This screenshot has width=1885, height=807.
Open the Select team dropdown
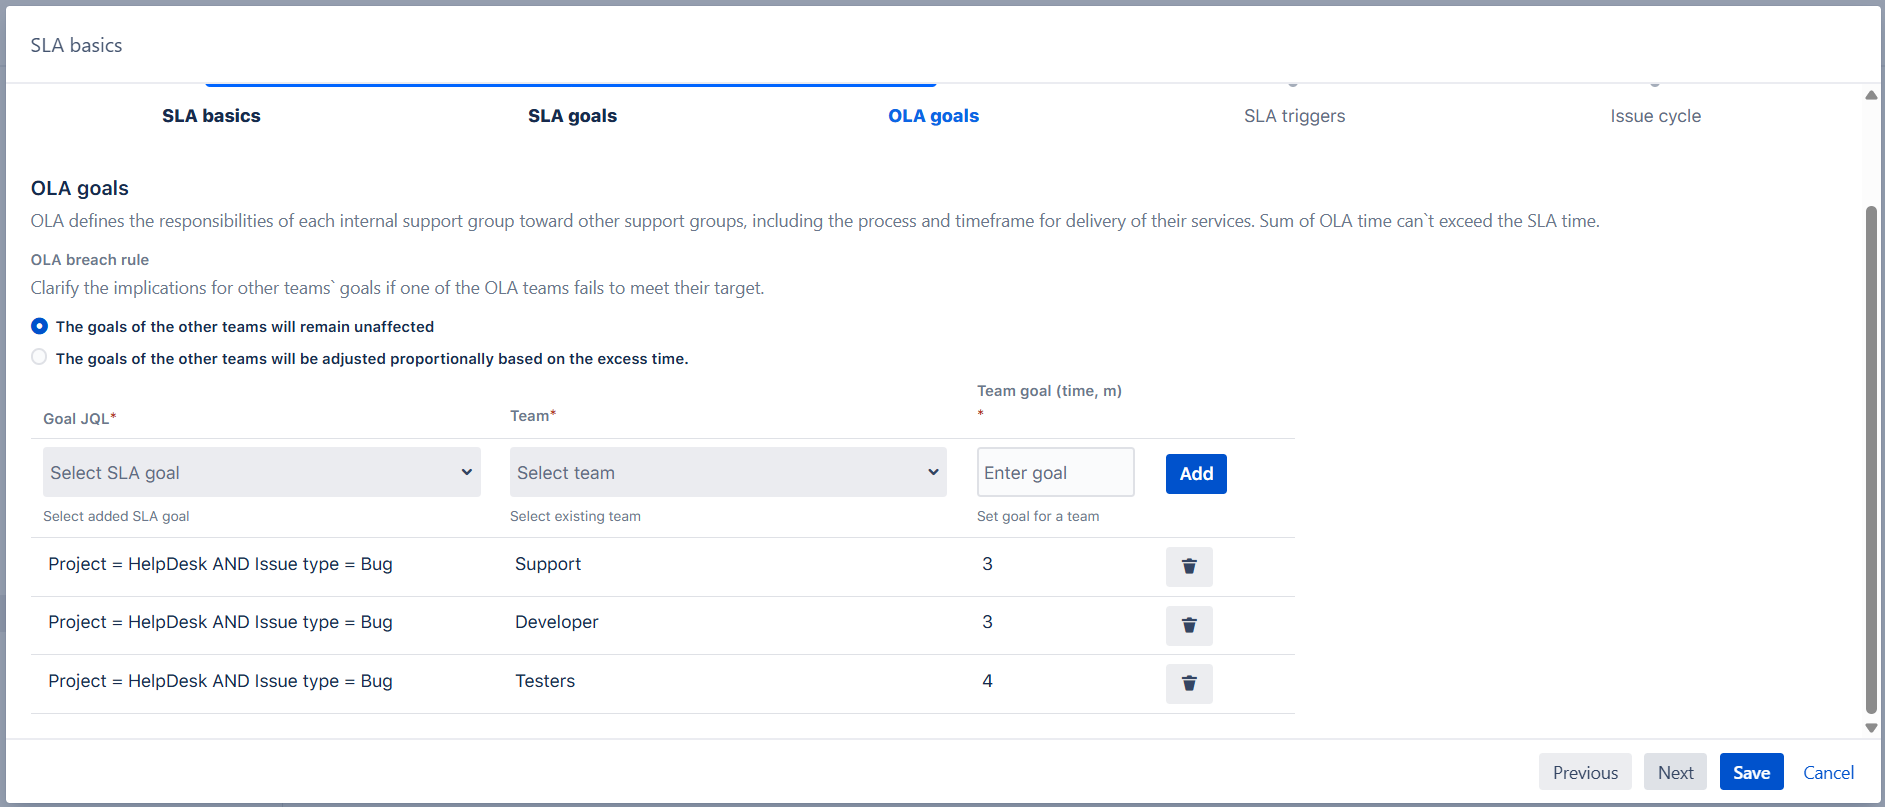pos(728,472)
